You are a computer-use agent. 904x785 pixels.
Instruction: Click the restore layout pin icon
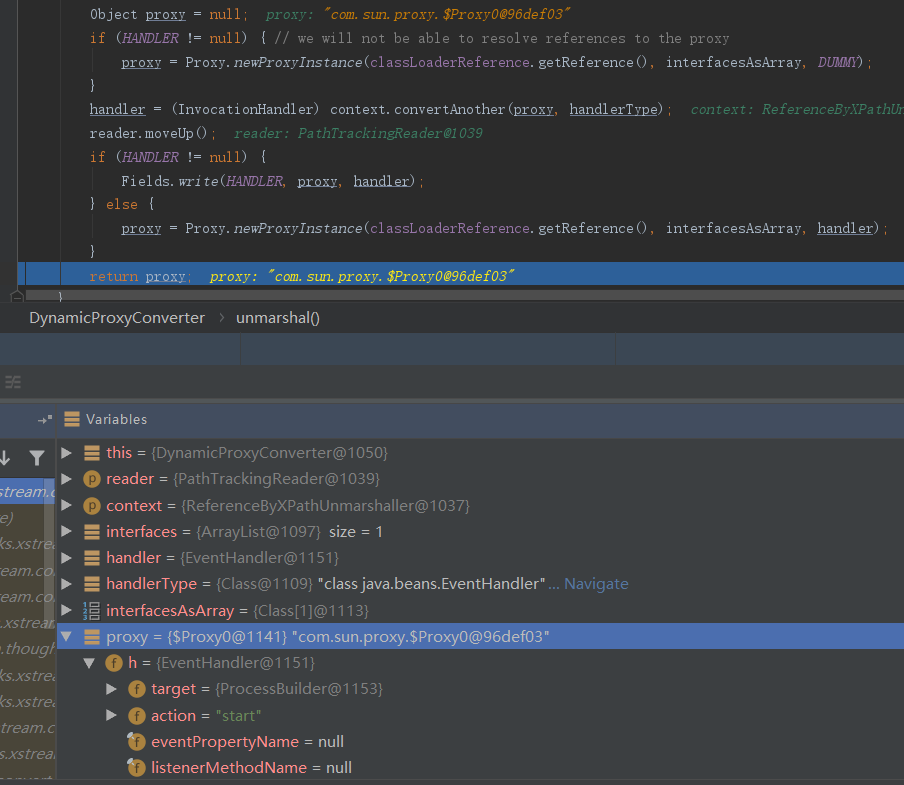tap(45, 420)
